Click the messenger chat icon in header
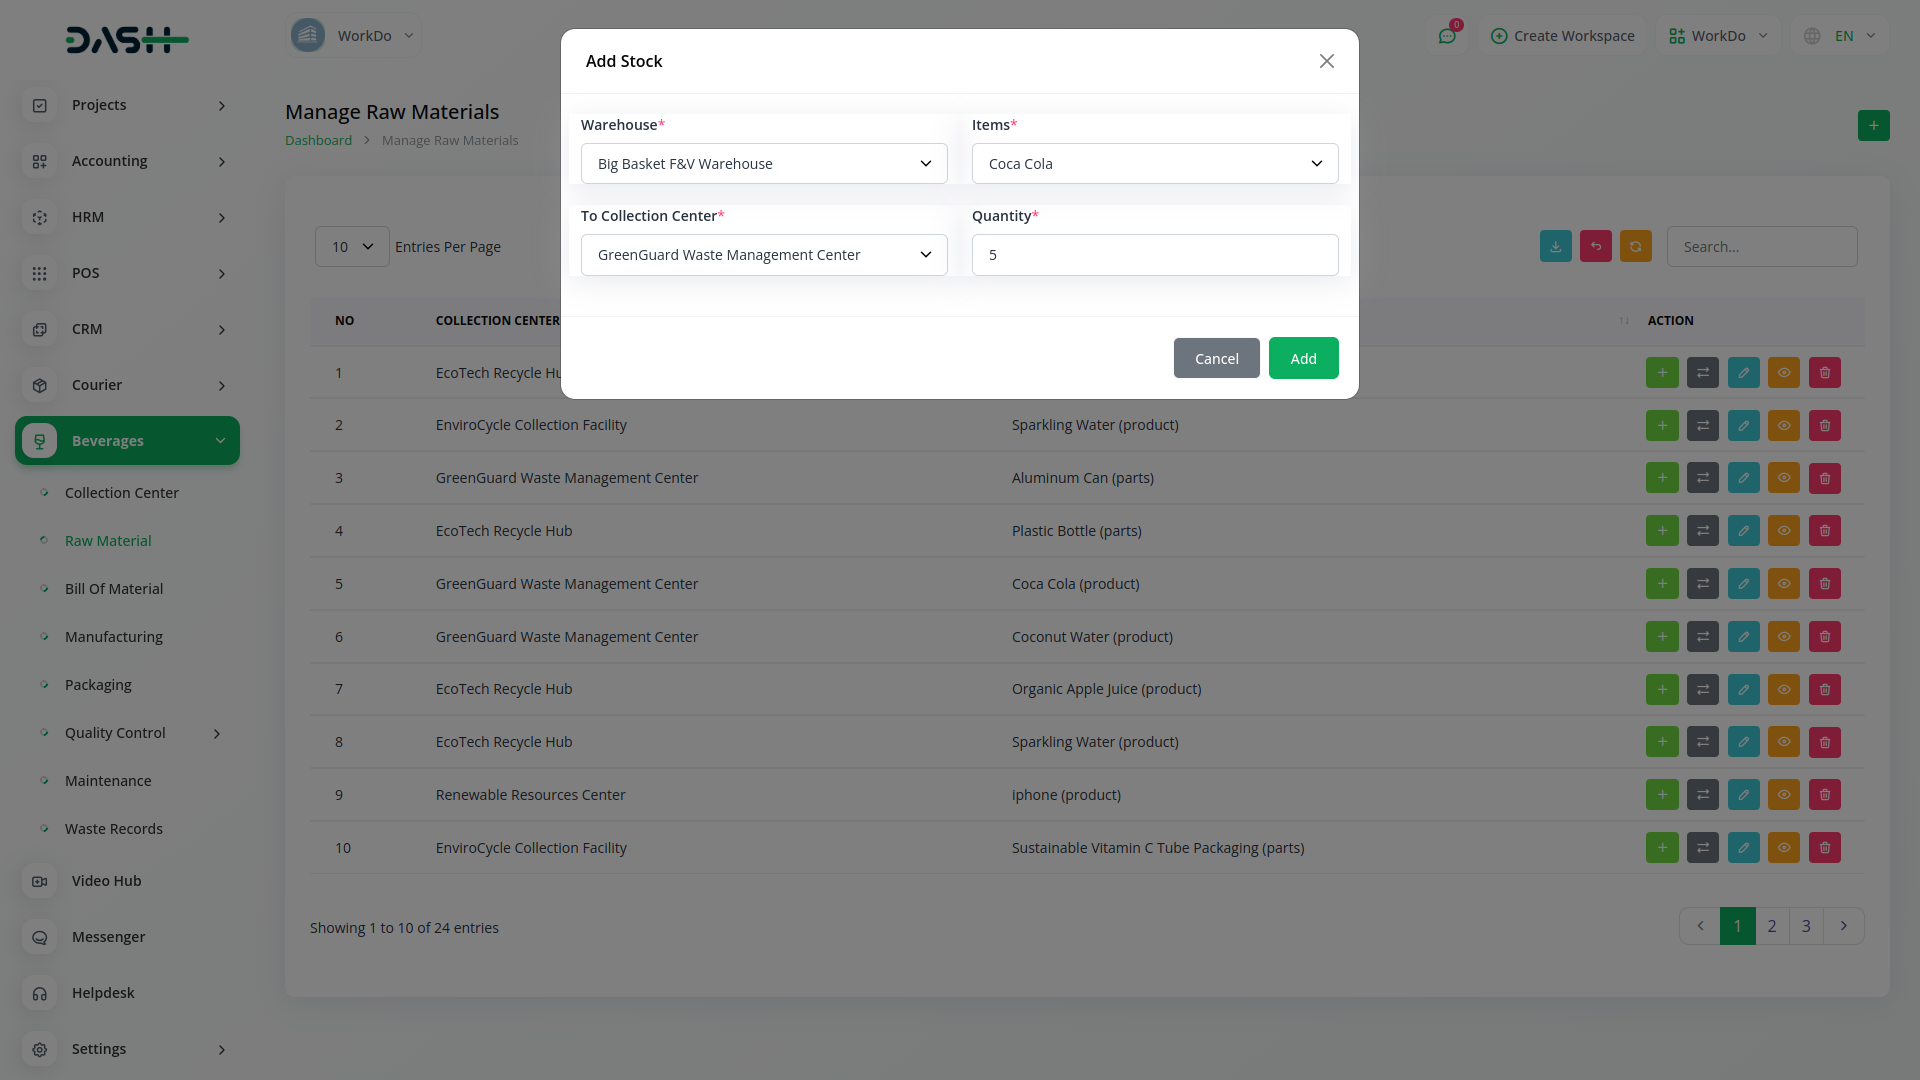Viewport: 1920px width, 1080px height. [1447, 36]
